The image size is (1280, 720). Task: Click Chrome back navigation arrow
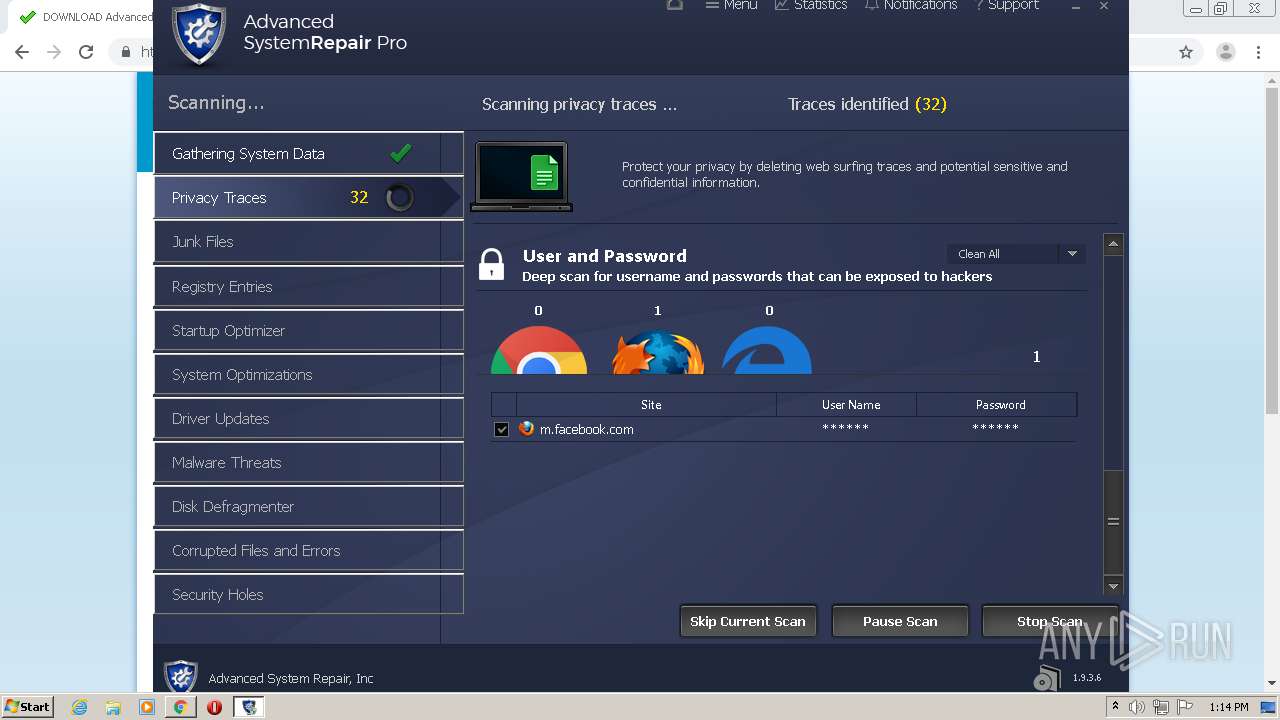[x=22, y=52]
